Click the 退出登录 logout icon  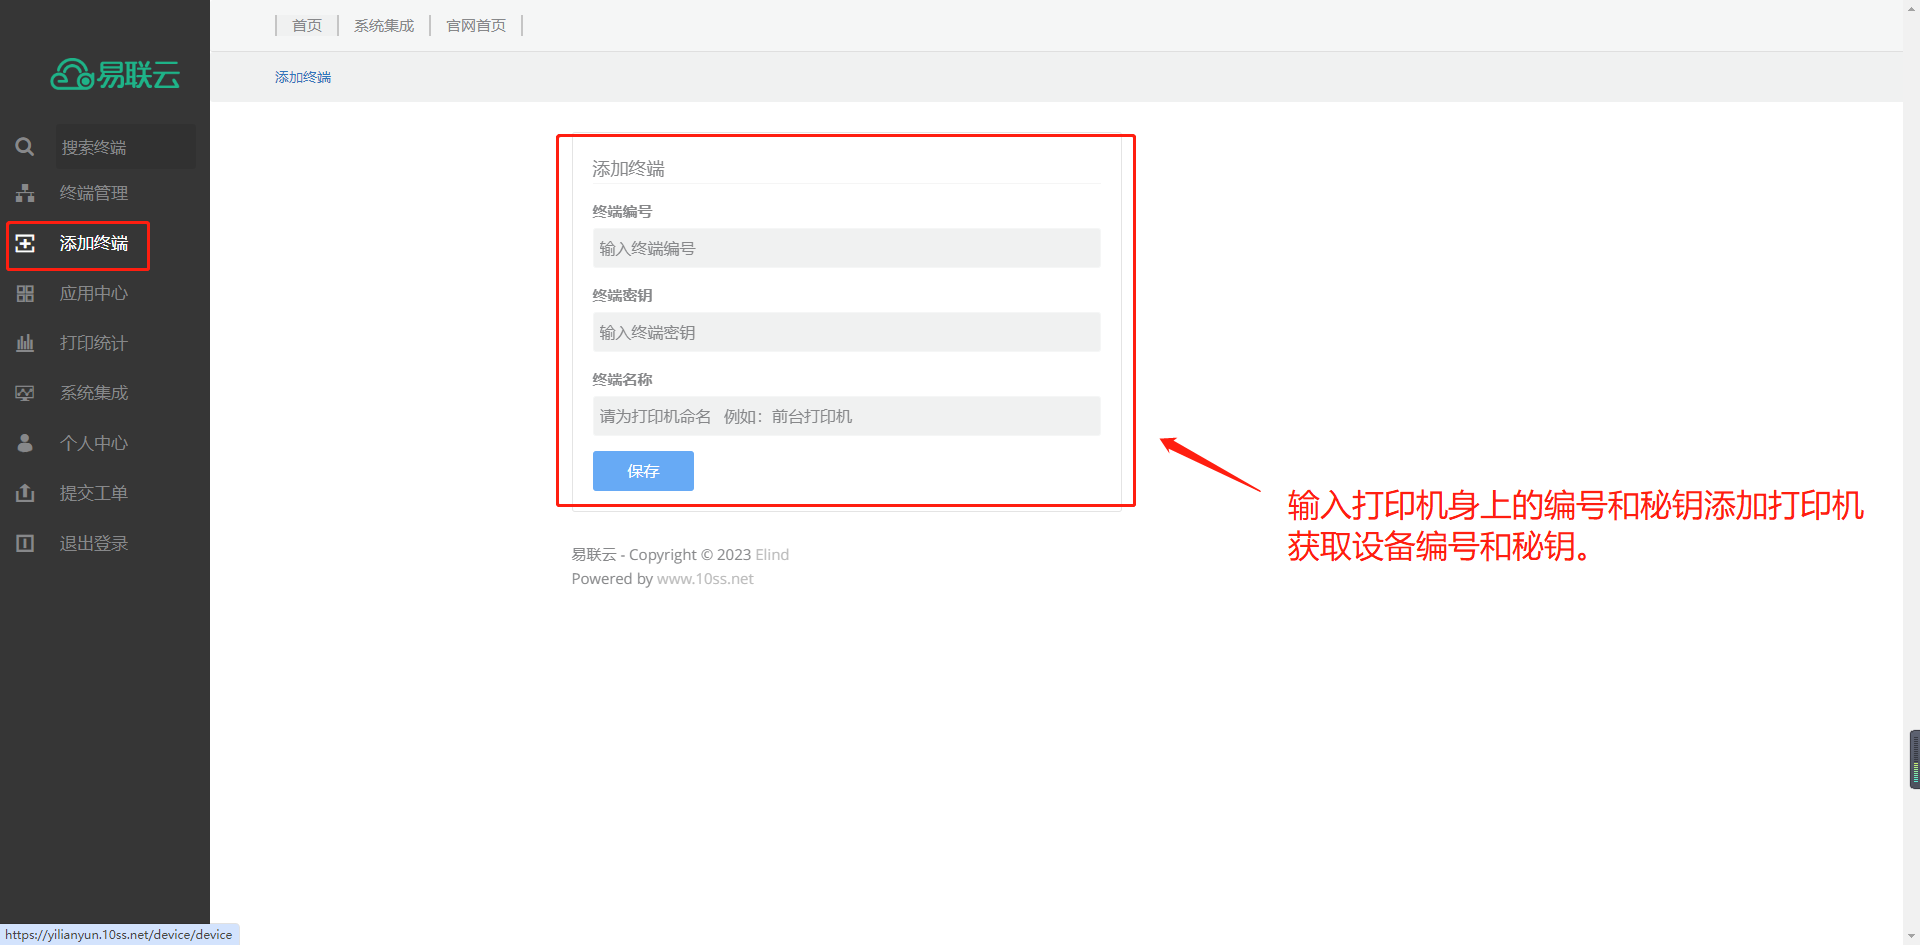click(25, 543)
